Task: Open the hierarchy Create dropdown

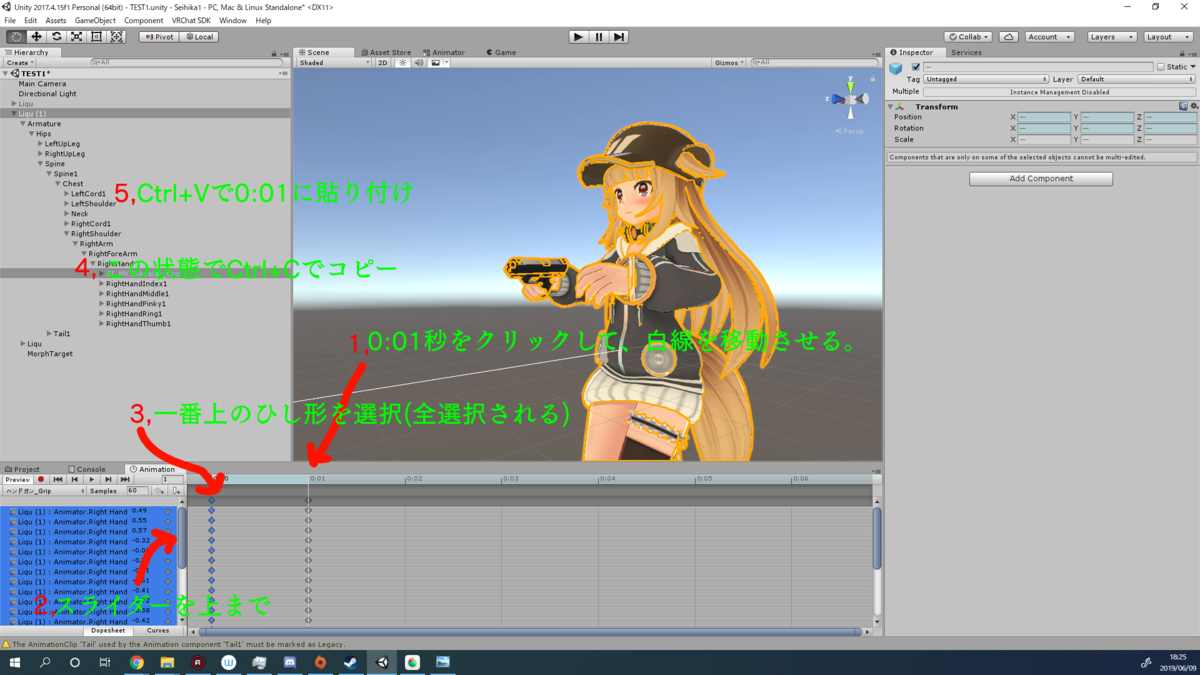Action: pos(21,62)
